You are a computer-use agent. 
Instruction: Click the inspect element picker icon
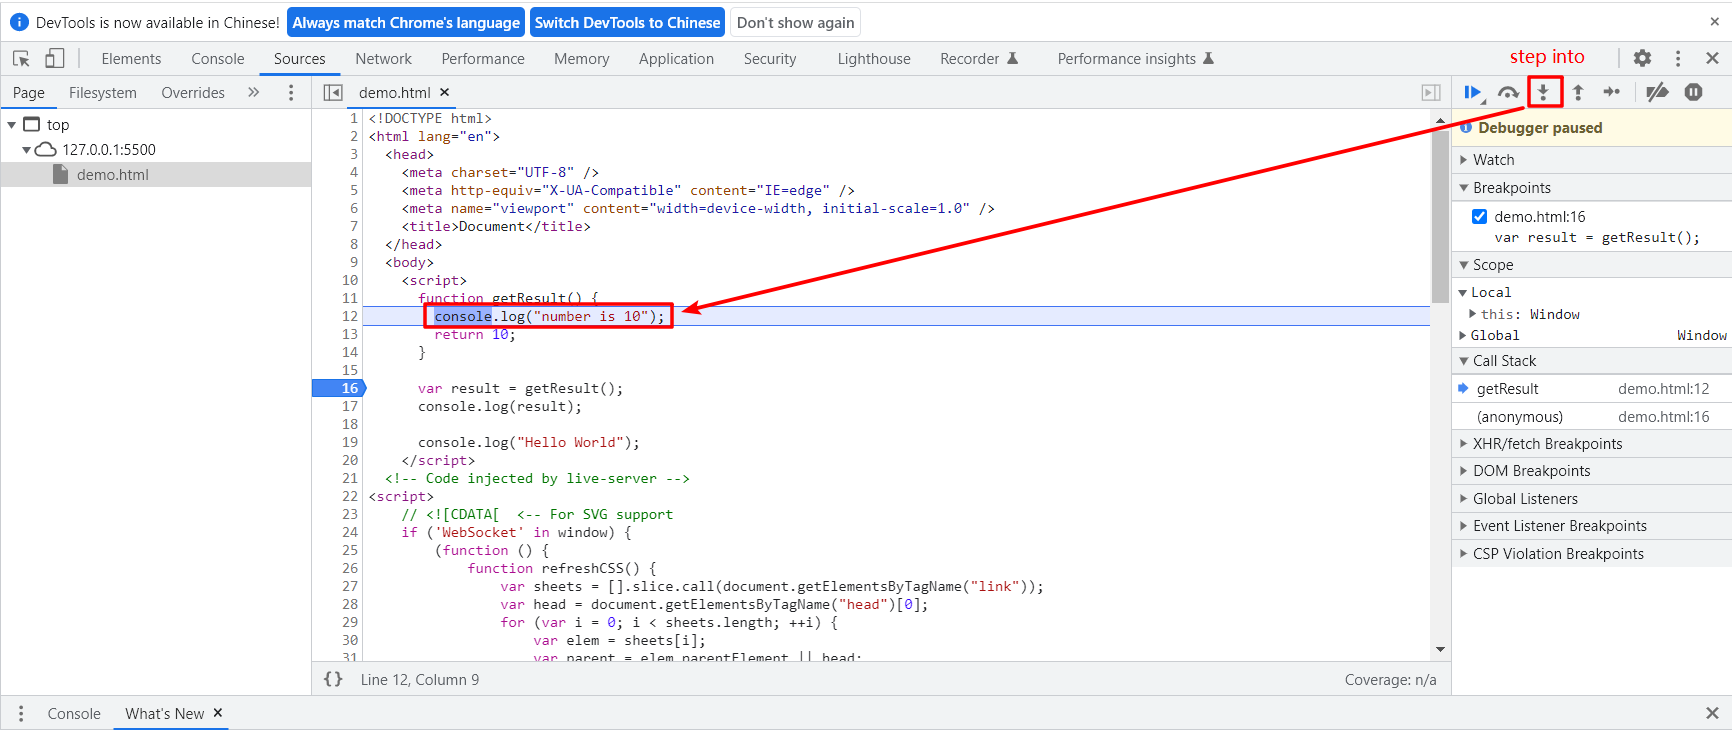coord(21,59)
